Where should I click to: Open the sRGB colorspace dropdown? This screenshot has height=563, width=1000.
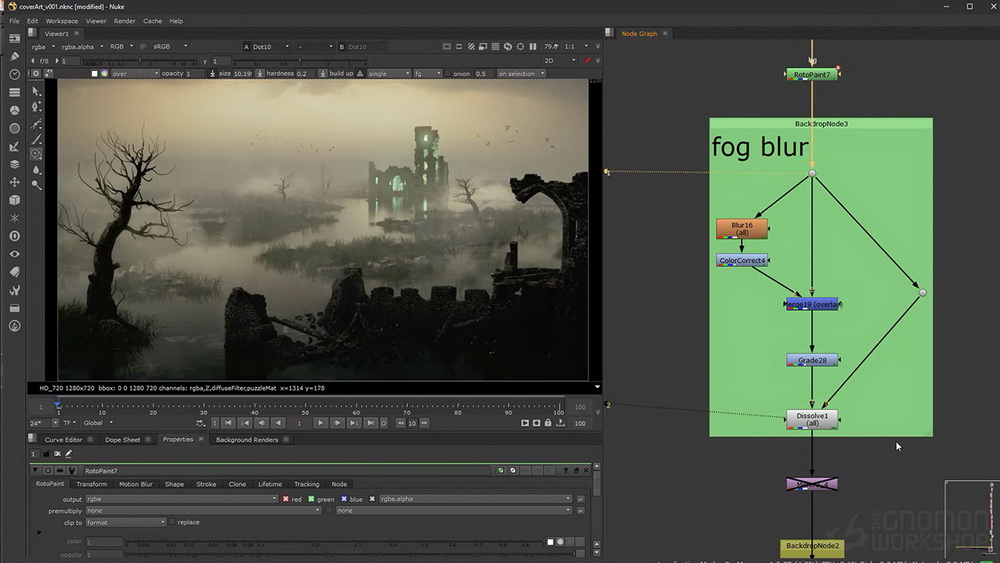point(170,47)
